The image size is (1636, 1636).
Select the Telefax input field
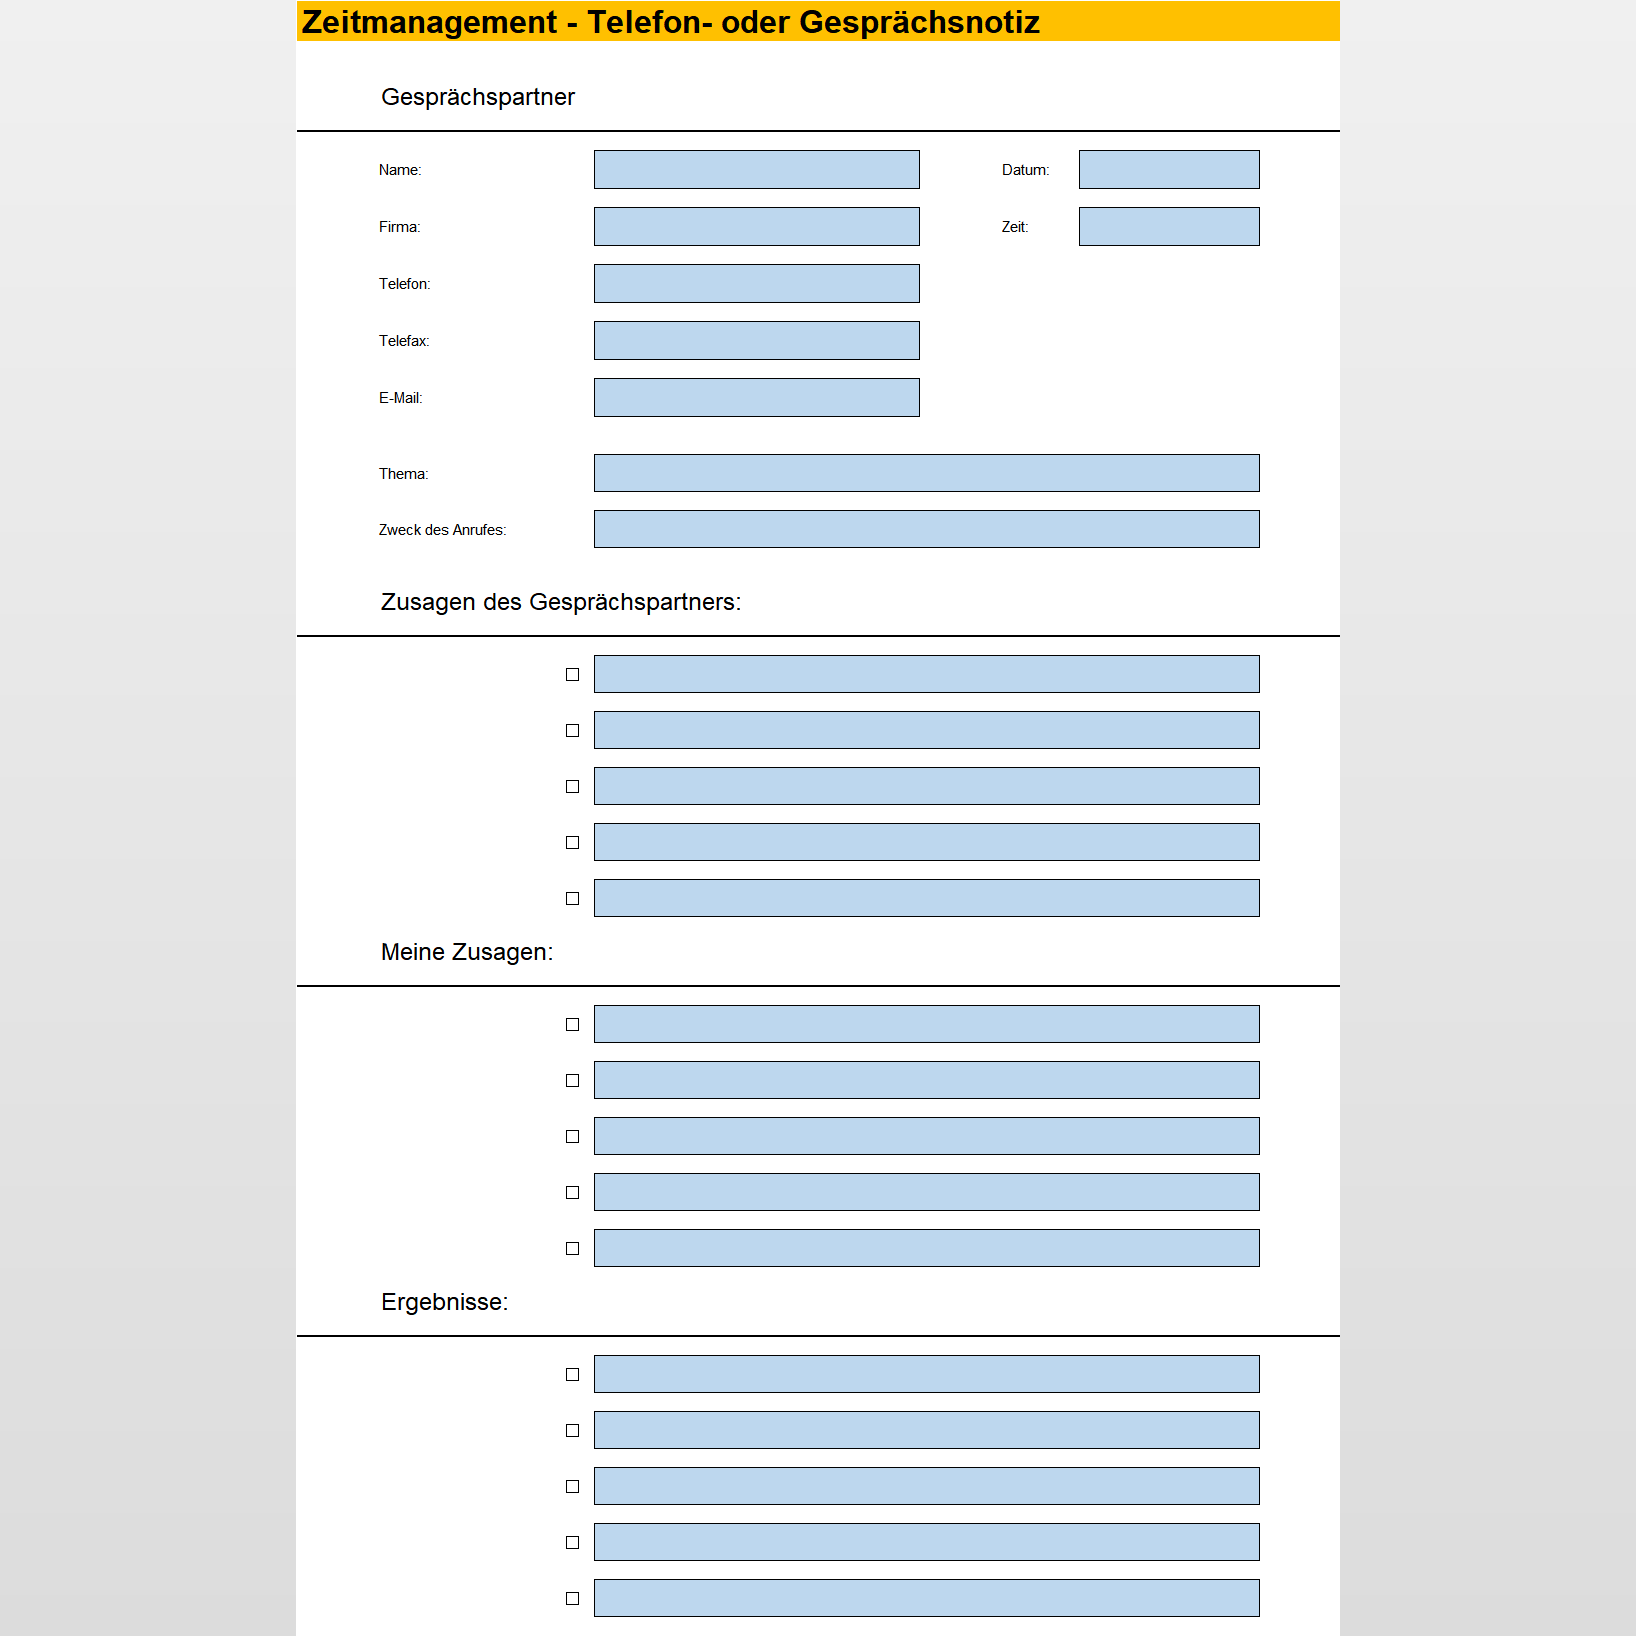(756, 341)
